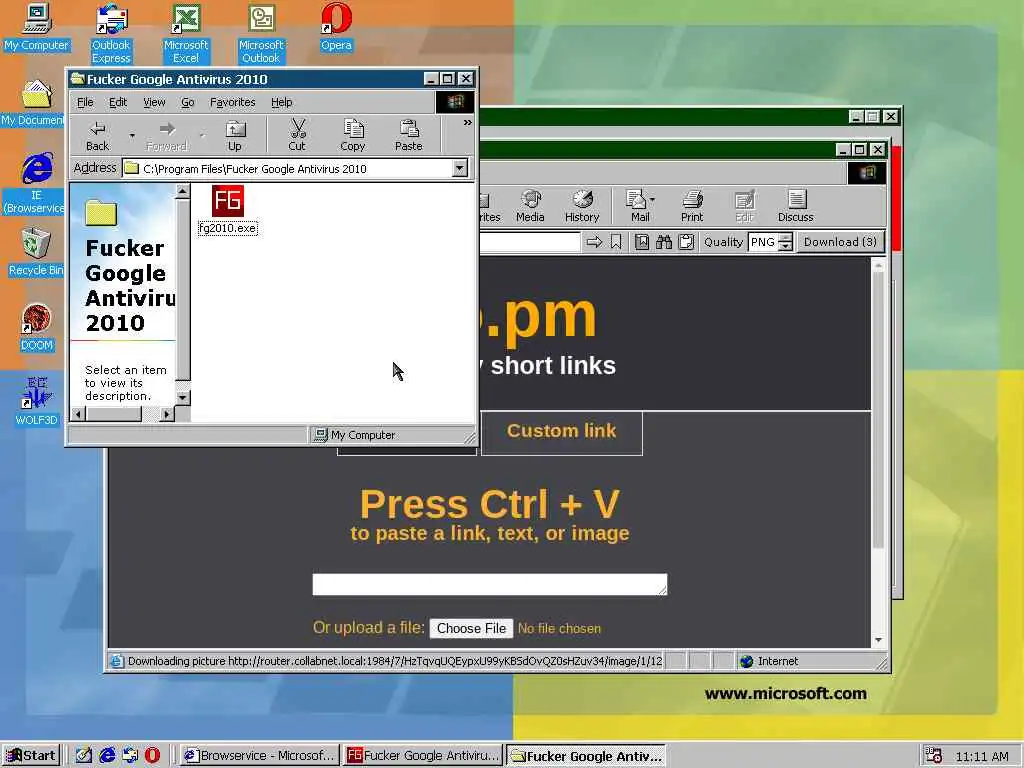The height and width of the screenshot is (768, 1024).
Task: Open the Microsoft Excel desktop icon
Action: (186, 33)
